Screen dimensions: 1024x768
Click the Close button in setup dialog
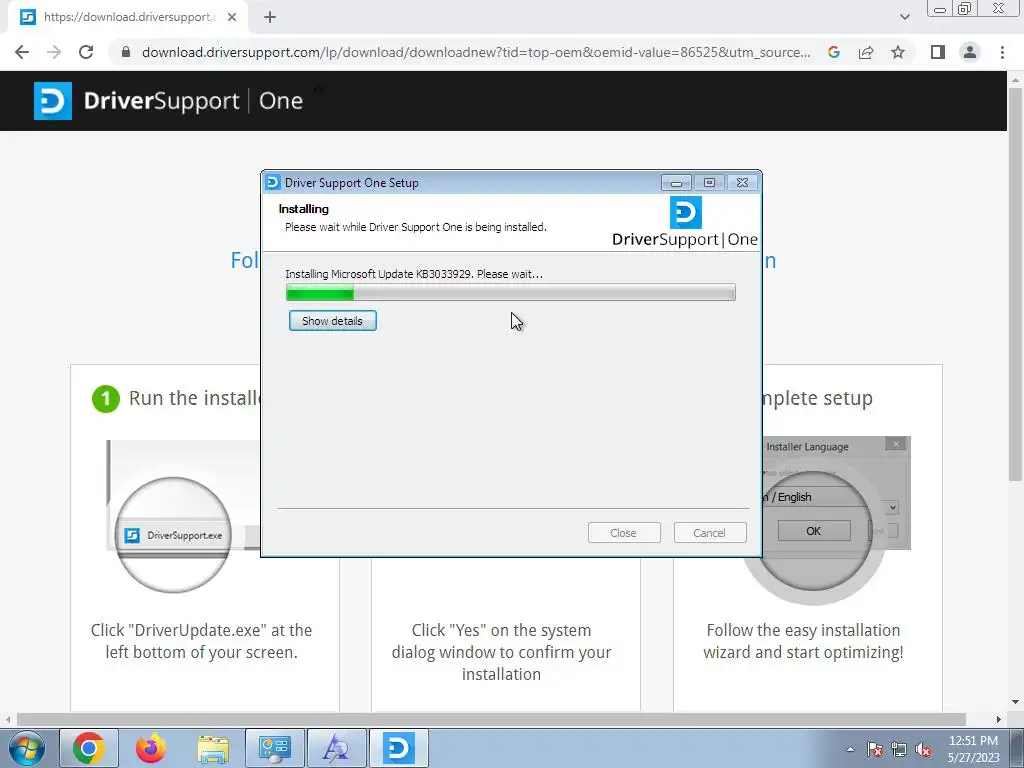(624, 533)
